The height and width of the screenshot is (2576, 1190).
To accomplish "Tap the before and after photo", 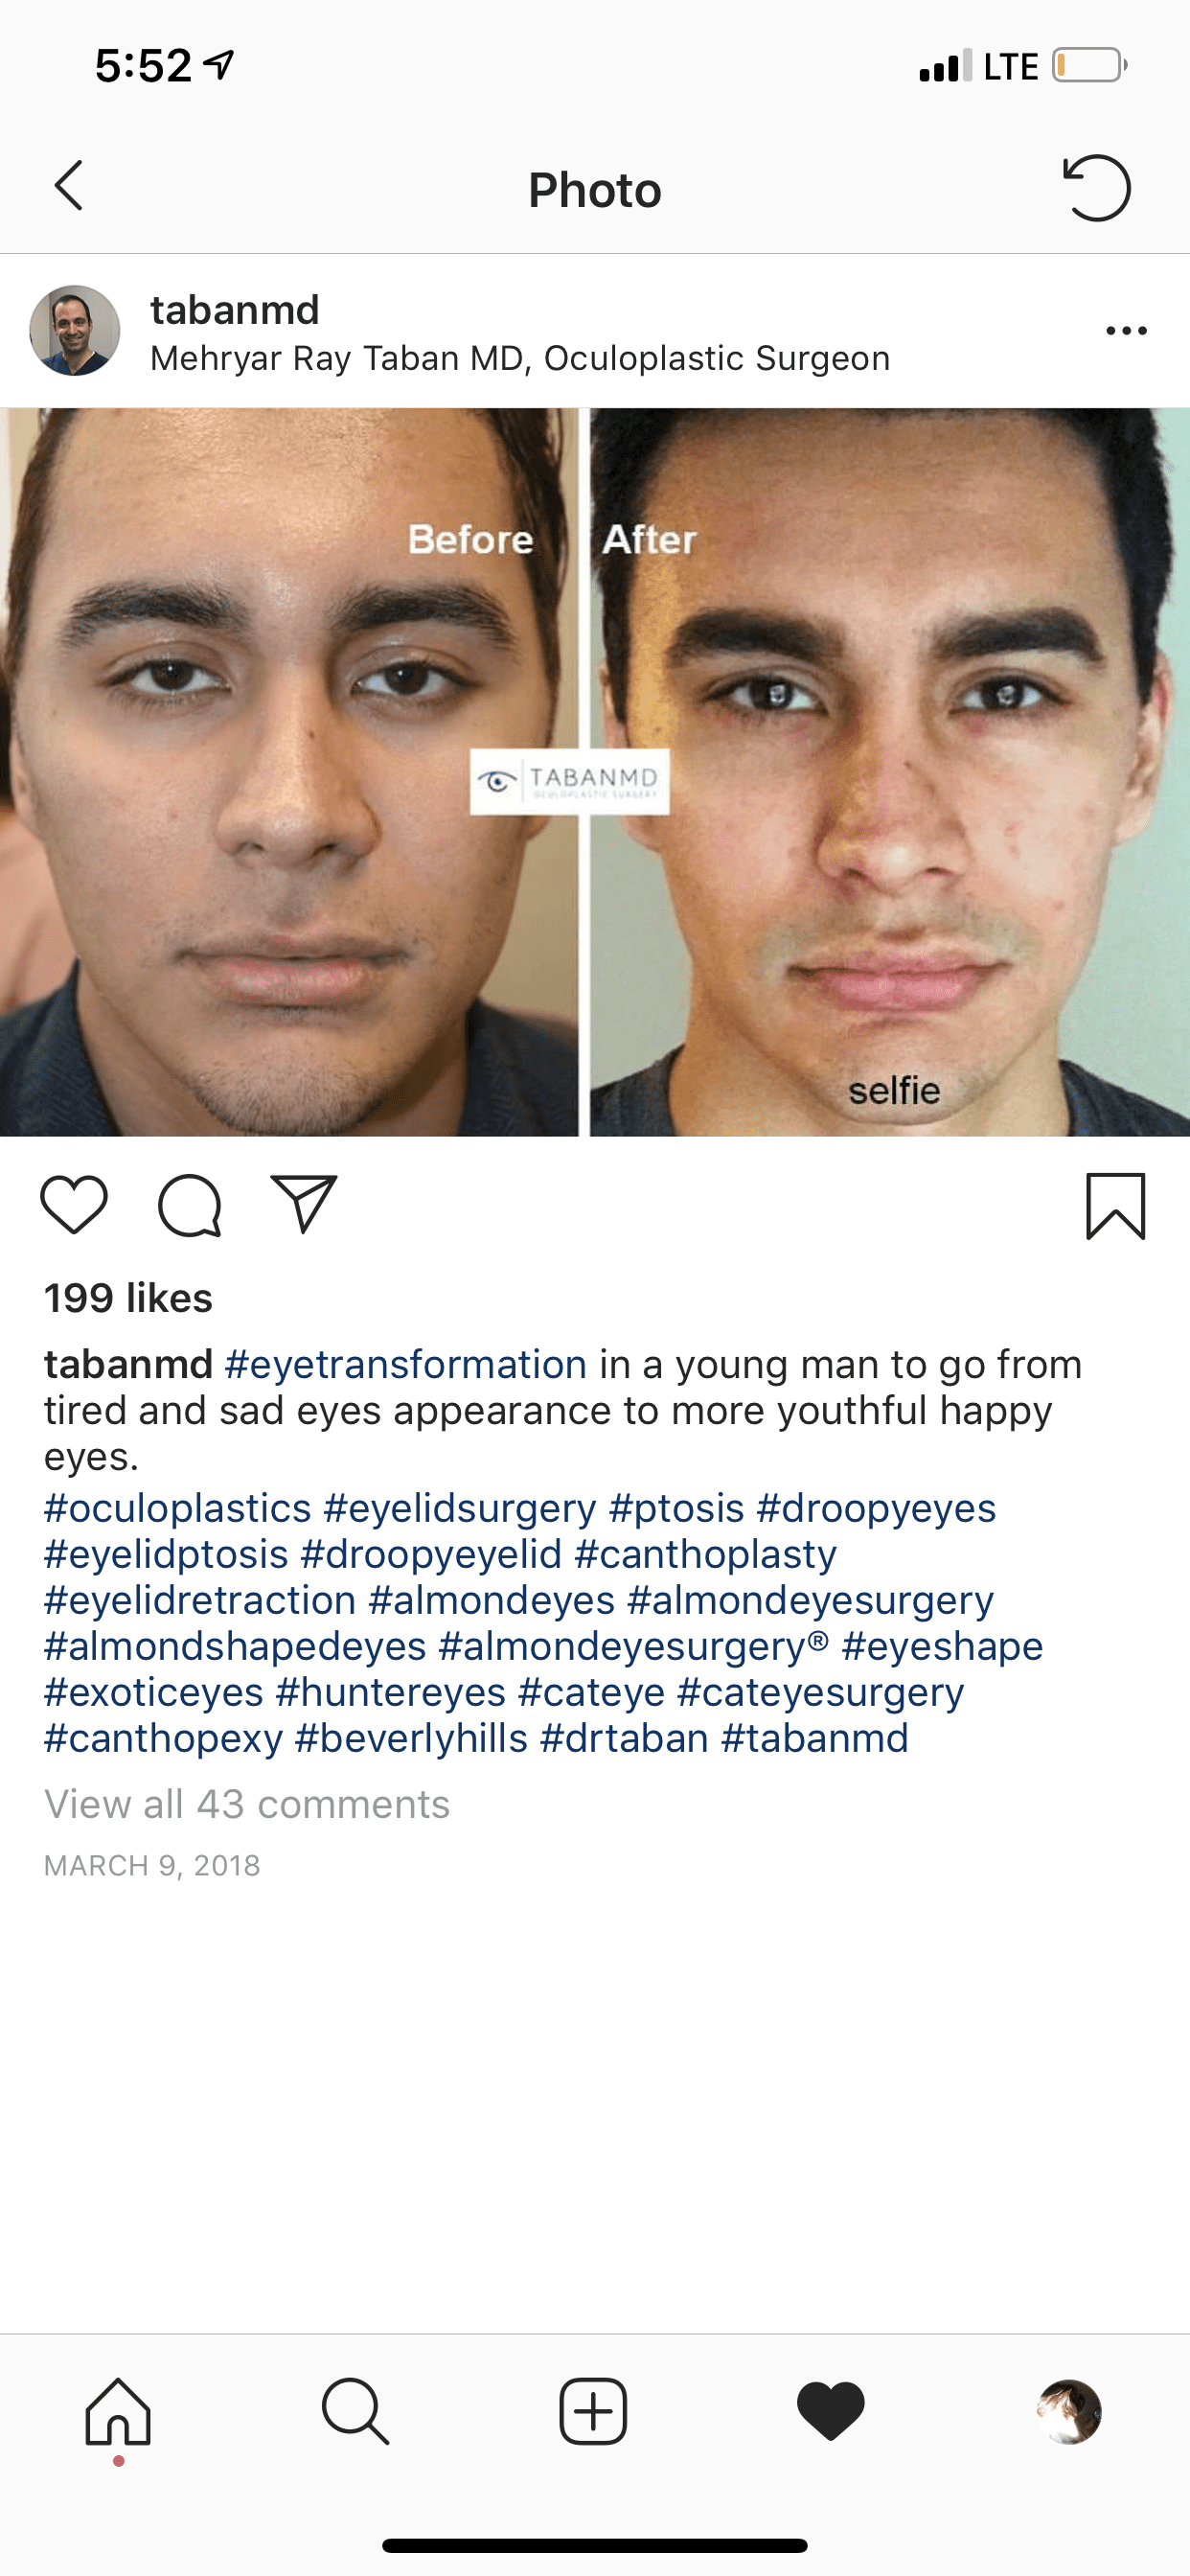I will tap(595, 772).
